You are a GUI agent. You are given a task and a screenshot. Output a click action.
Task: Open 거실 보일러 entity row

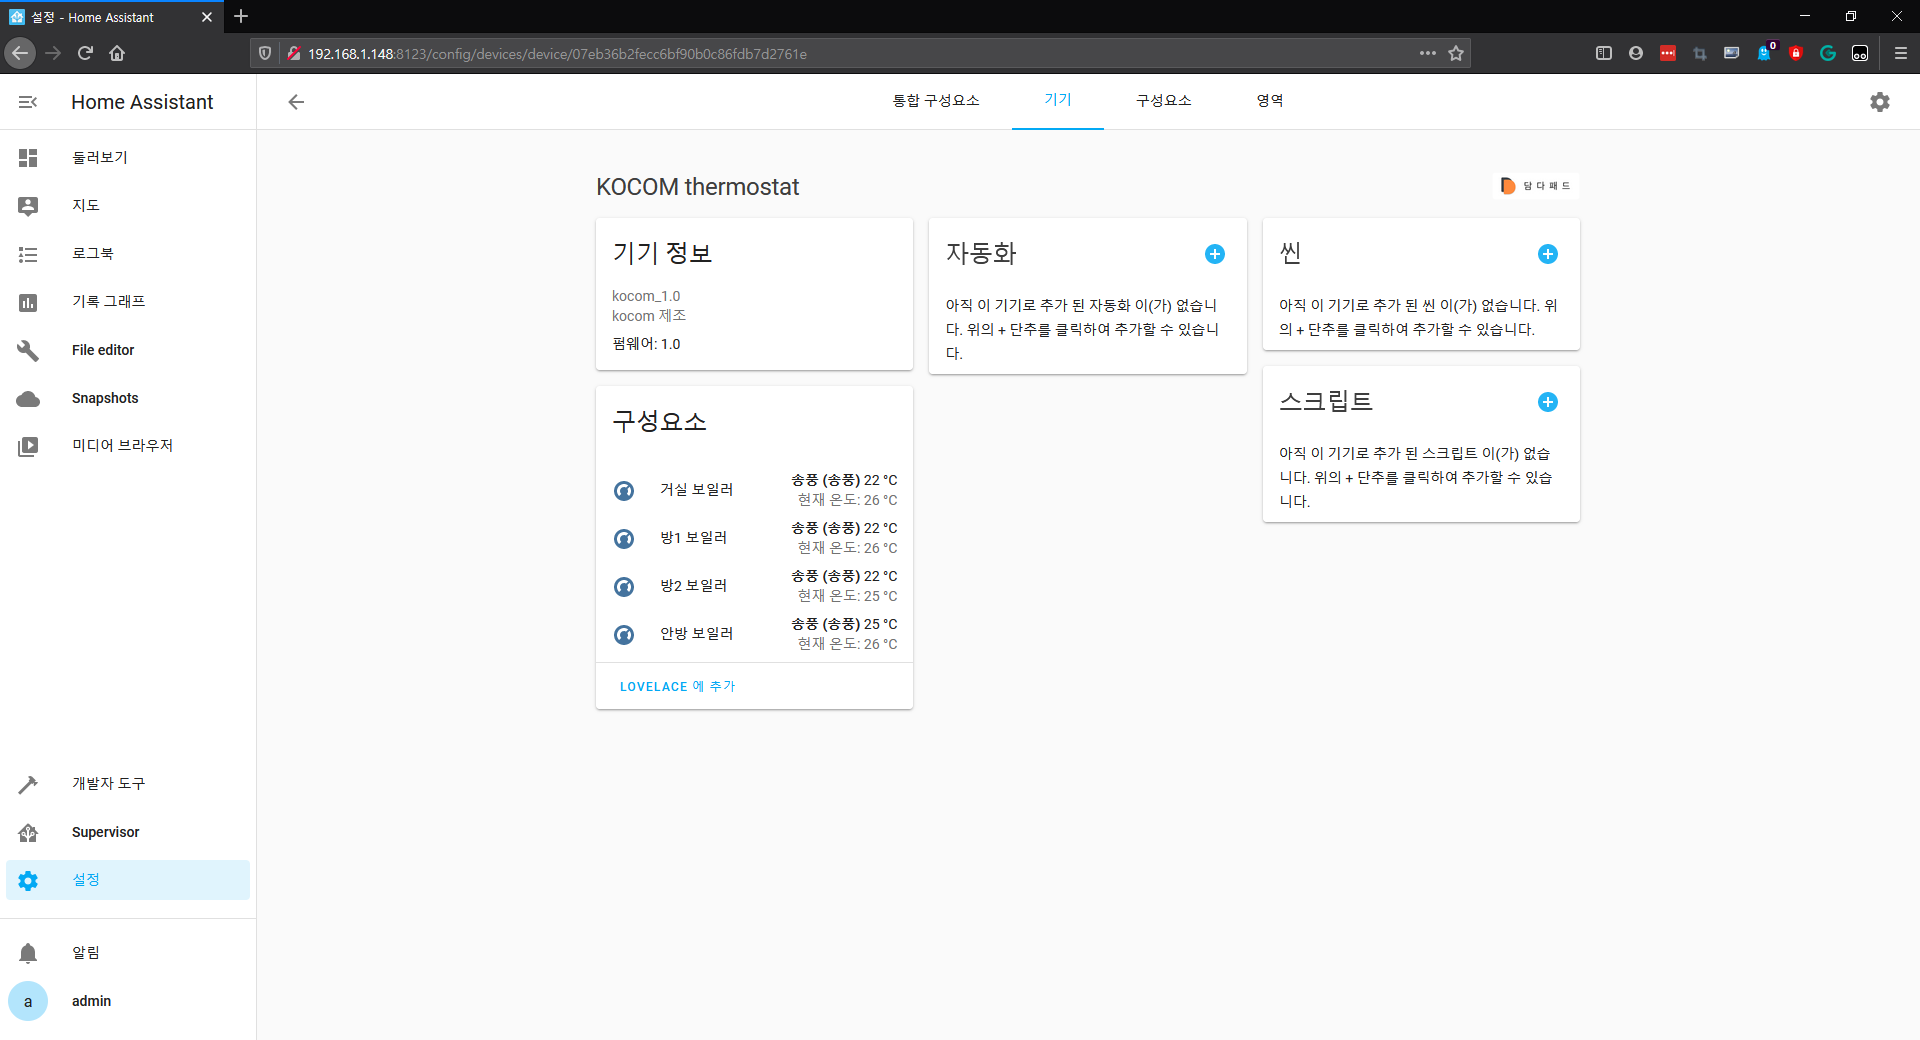click(754, 490)
